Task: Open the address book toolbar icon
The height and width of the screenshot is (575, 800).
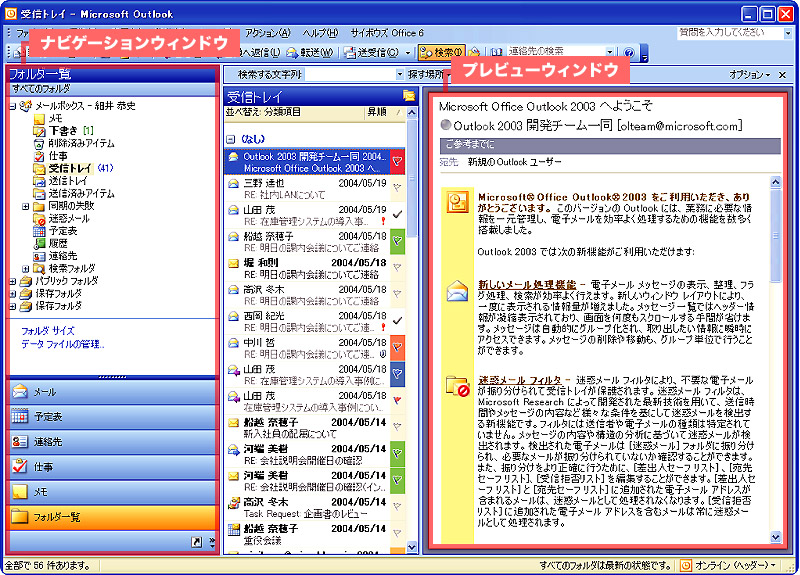Action: point(496,52)
